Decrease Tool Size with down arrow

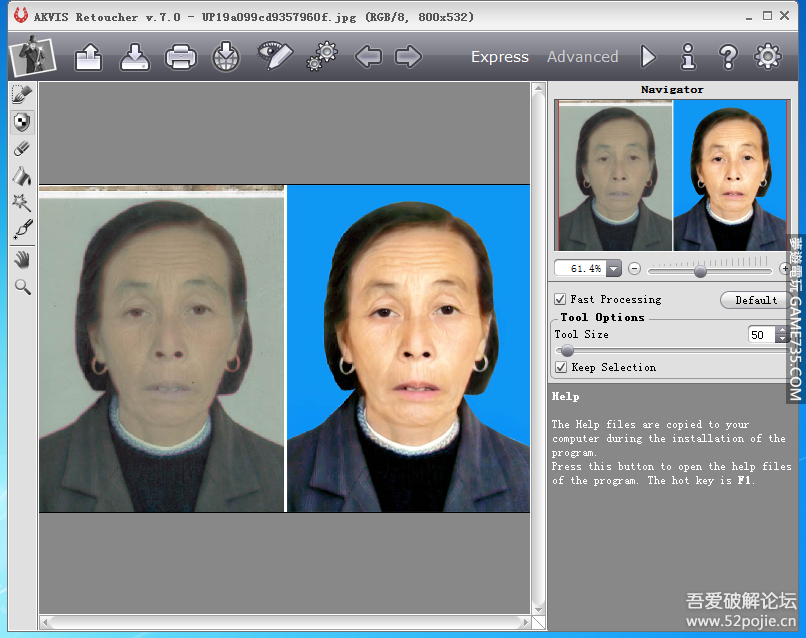(x=782, y=340)
